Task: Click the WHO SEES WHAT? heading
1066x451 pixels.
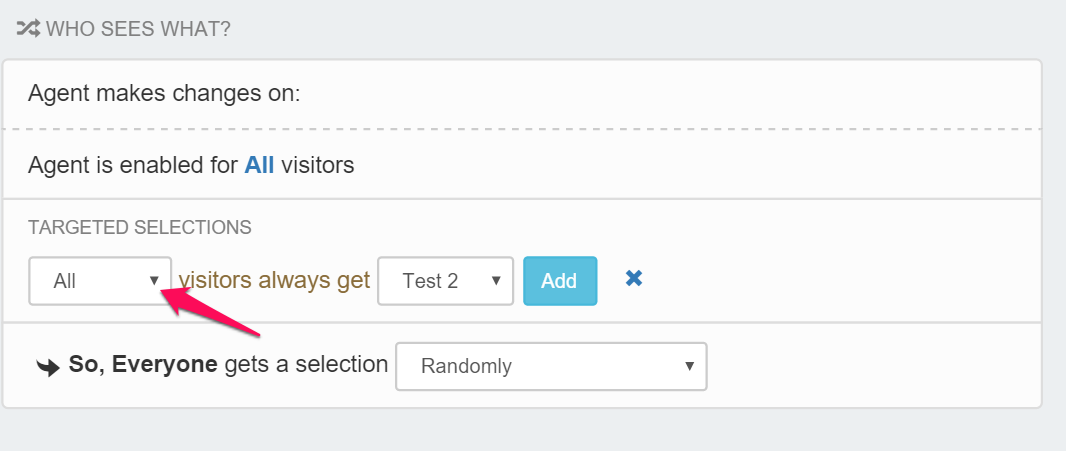Action: [138, 29]
